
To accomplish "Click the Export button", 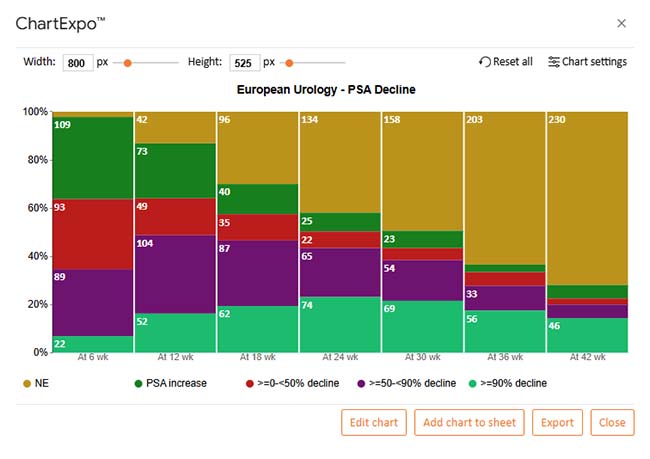I will tap(557, 422).
